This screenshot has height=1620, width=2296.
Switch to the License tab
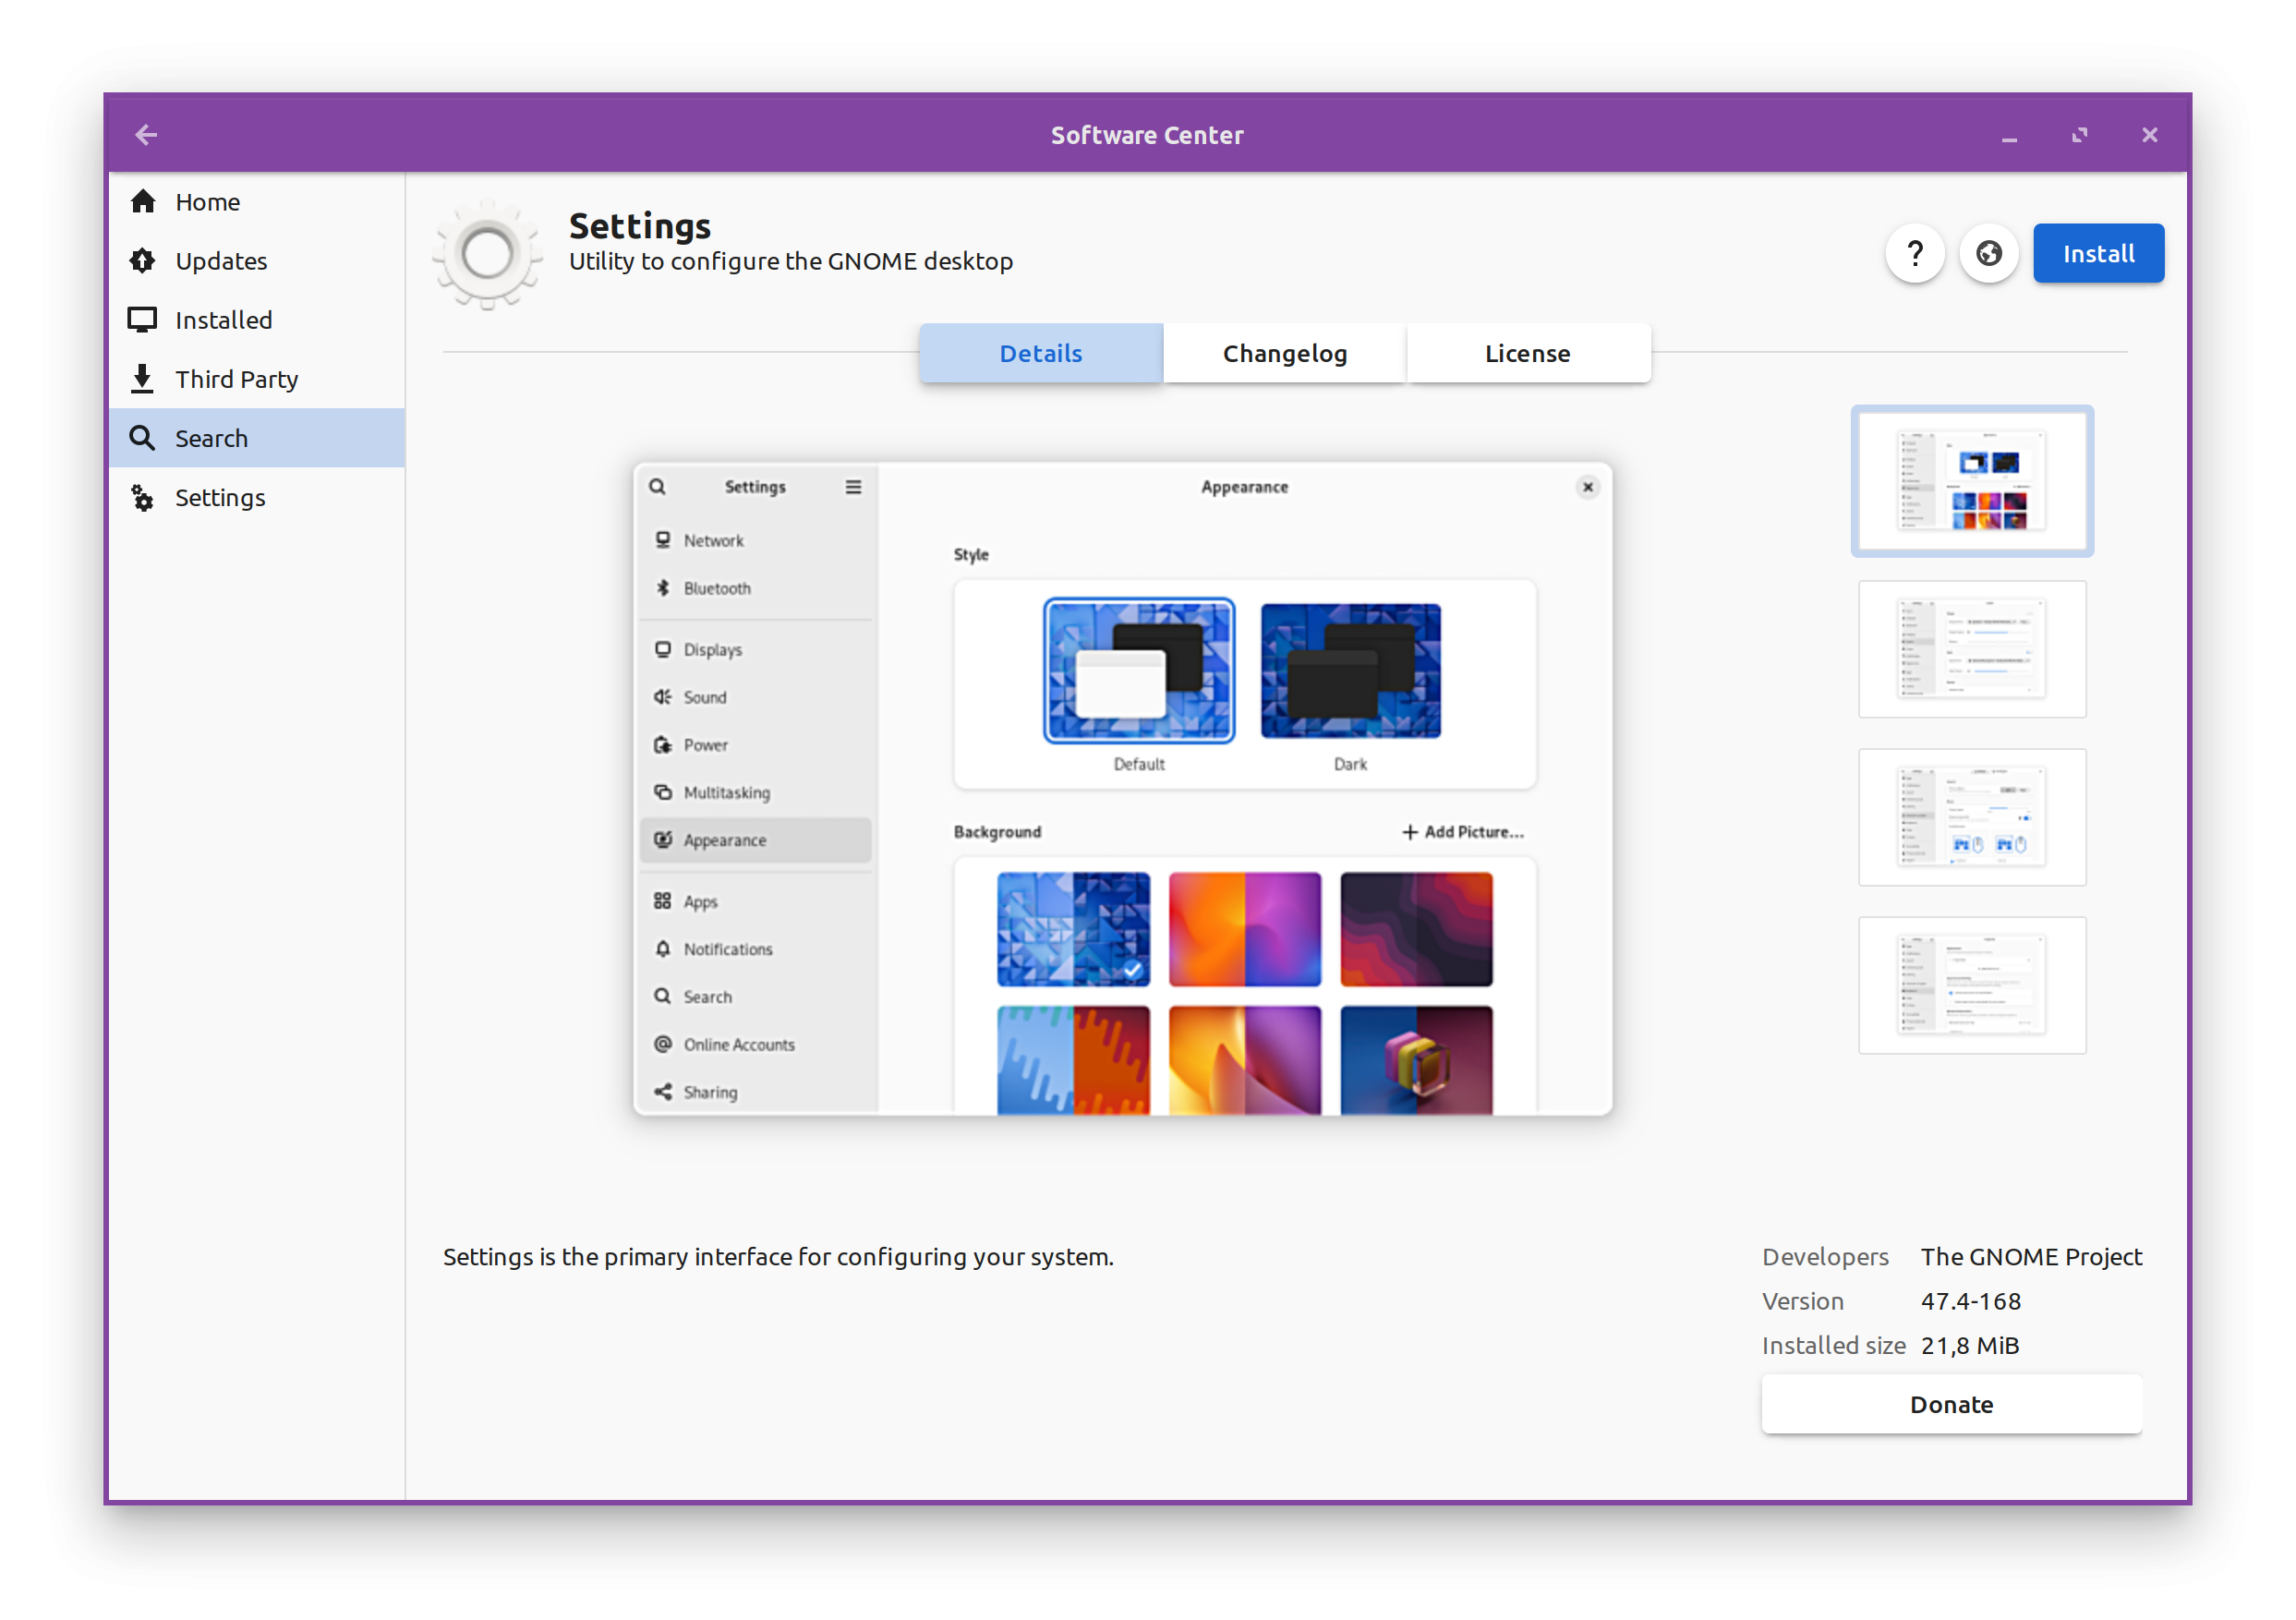[1527, 353]
